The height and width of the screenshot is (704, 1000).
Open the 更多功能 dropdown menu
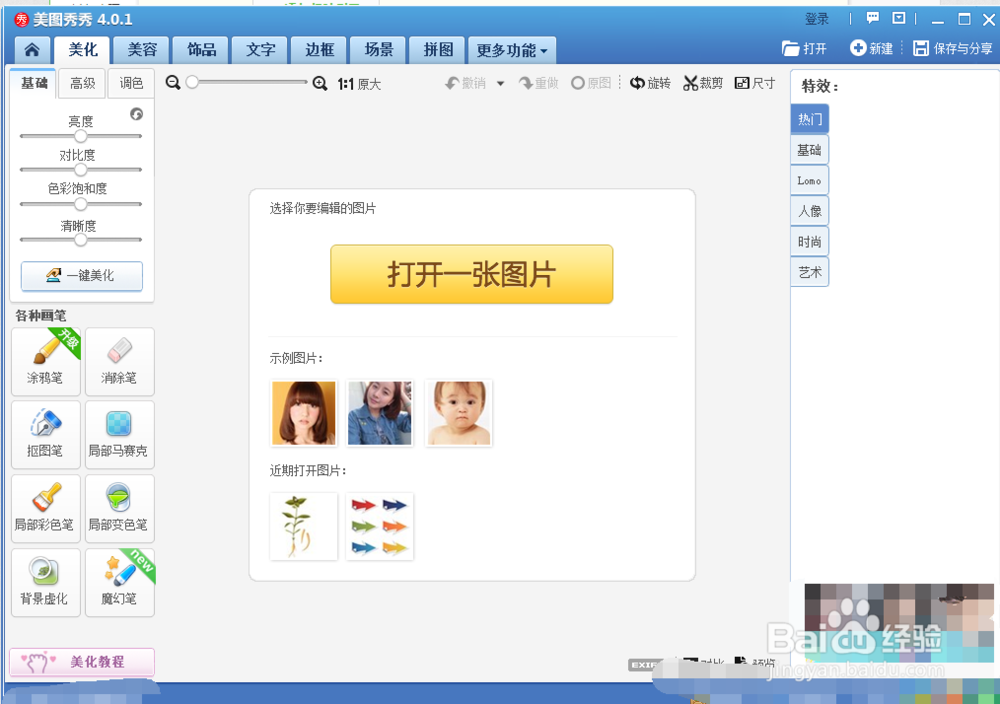click(x=512, y=50)
